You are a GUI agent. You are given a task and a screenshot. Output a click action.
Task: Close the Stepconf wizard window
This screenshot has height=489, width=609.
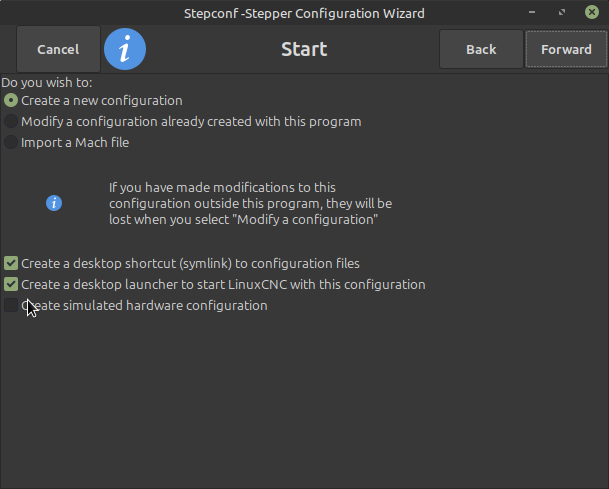592,13
